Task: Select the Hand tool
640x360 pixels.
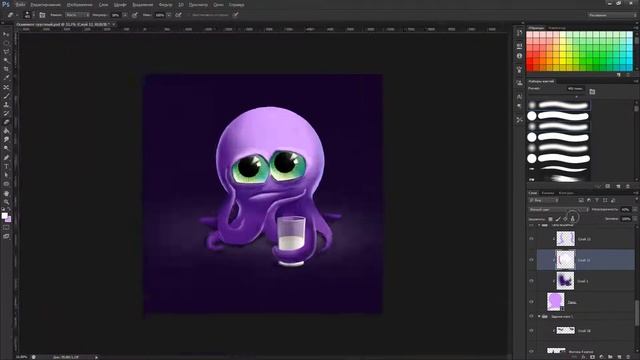Action: (x=6, y=193)
